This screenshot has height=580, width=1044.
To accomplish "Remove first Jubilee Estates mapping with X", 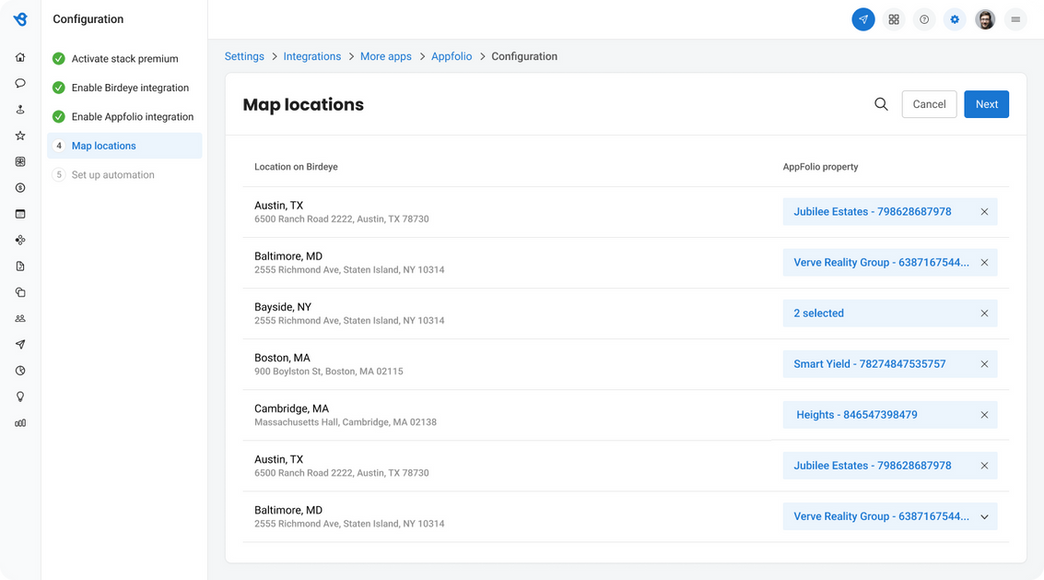I will 984,212.
